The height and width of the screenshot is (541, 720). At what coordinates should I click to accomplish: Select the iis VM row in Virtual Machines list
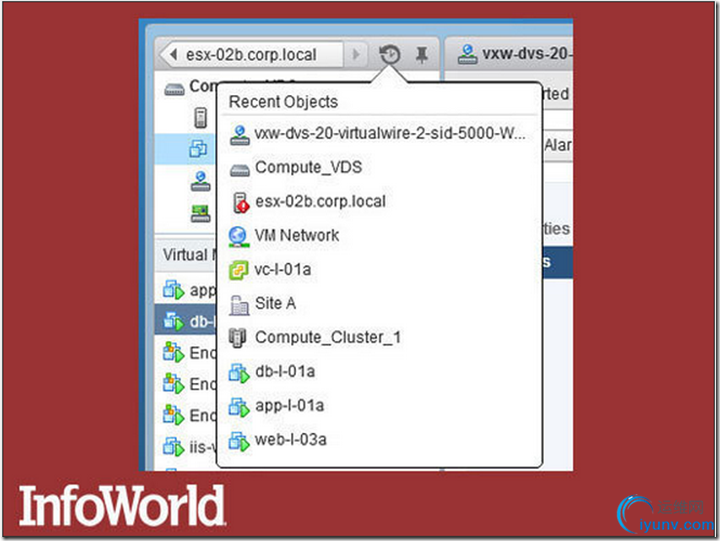tap(186, 446)
